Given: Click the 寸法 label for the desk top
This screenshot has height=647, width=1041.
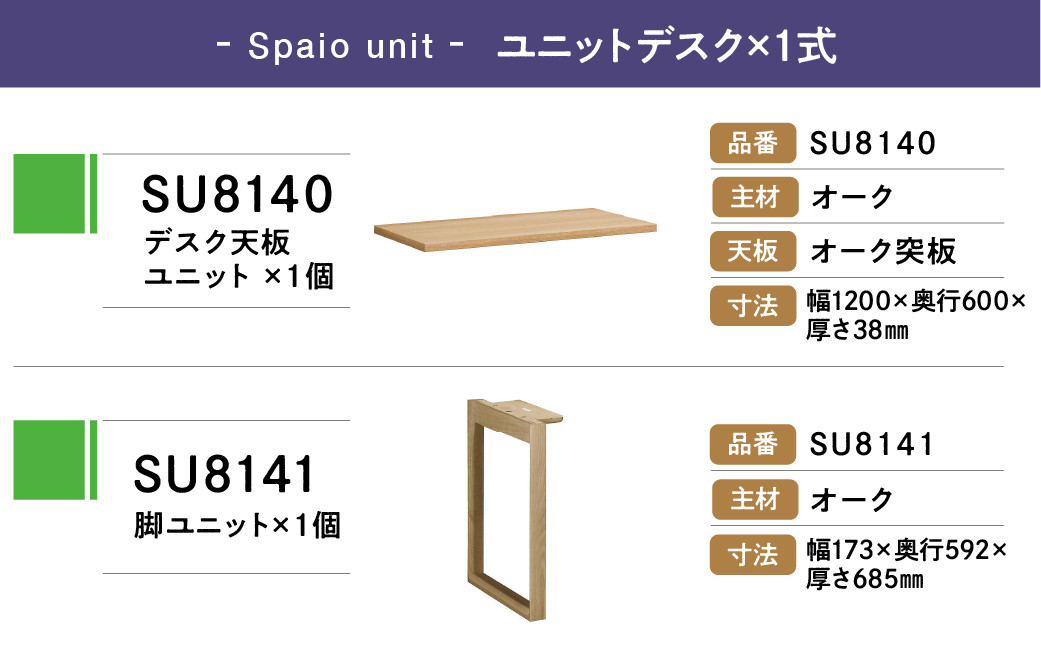Looking at the screenshot, I should (x=753, y=306).
